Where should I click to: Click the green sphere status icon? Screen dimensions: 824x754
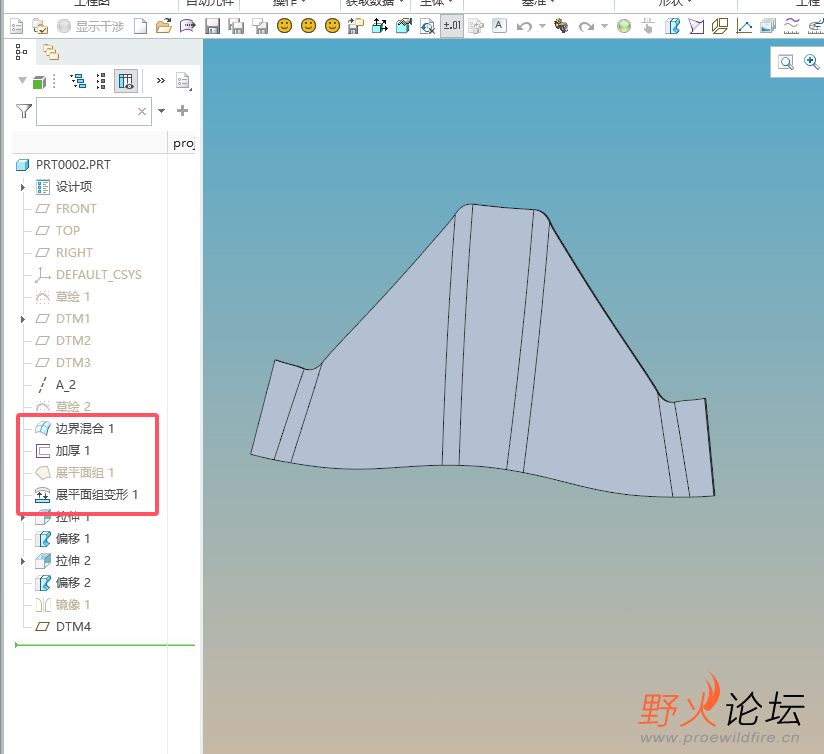tap(624, 26)
